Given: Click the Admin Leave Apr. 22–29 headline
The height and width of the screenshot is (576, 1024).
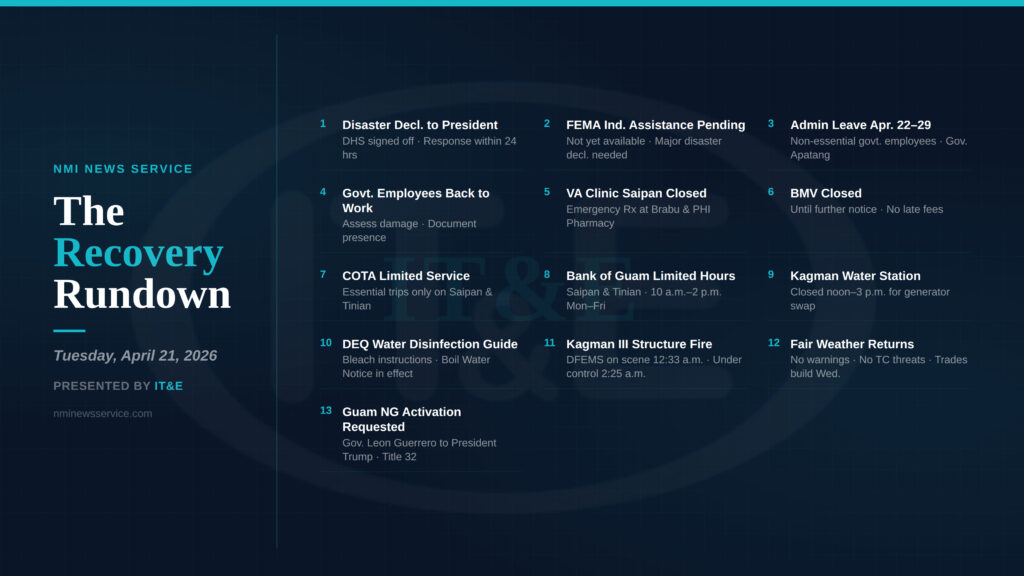Looking at the screenshot, I should click(x=860, y=125).
